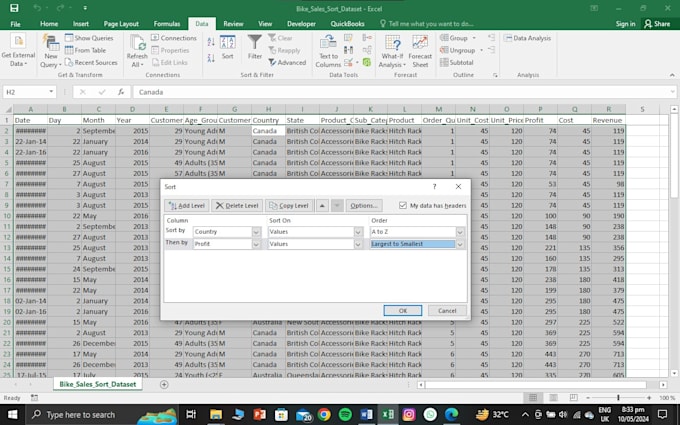Open Sort On dropdown for Profit row
The image size is (680, 425).
point(358,244)
